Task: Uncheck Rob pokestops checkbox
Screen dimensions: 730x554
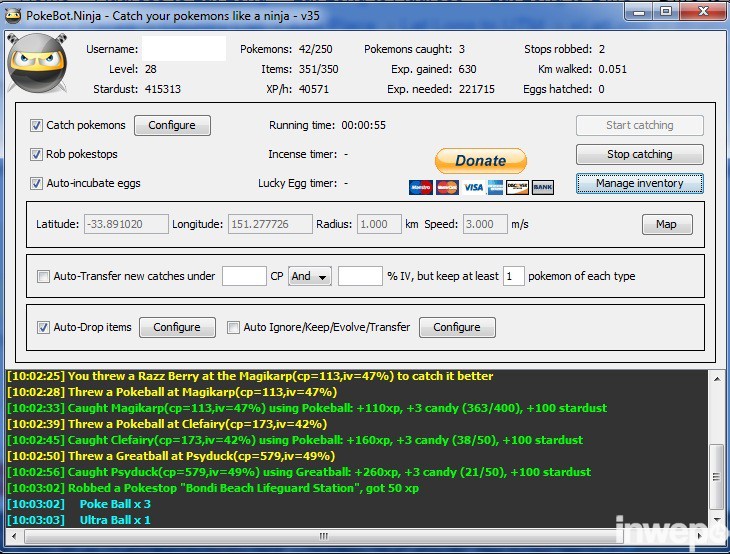Action: pos(36,154)
